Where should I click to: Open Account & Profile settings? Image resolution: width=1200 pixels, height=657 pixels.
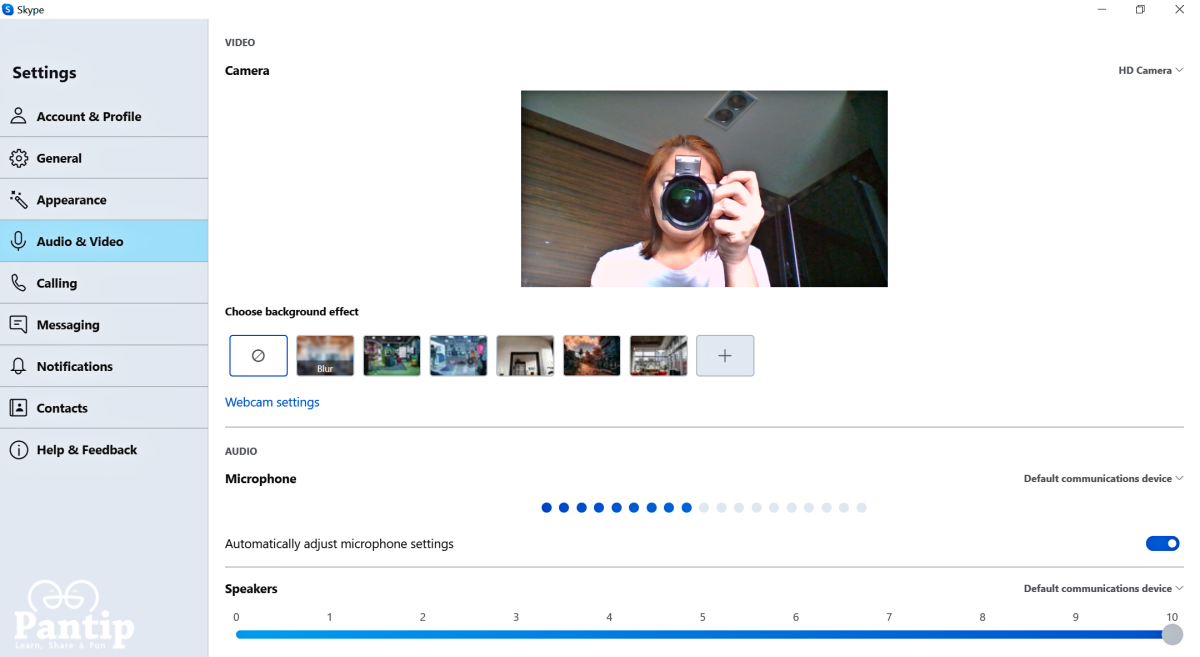[104, 116]
